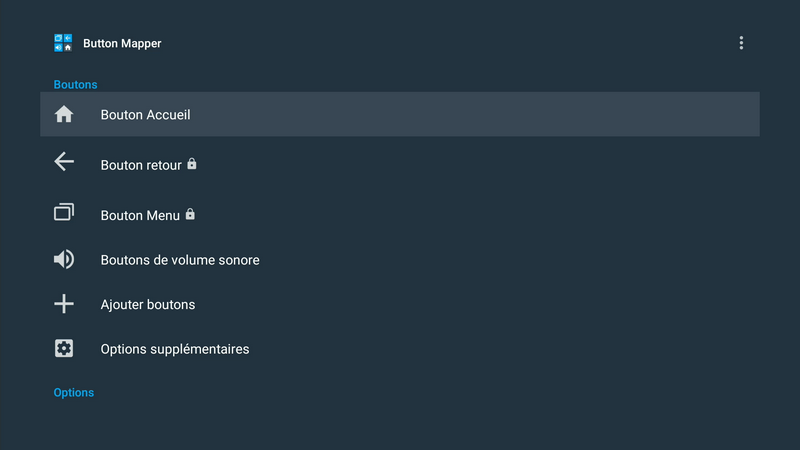800x450 pixels.
Task: Click the speaker volume icon
Action: tap(64, 260)
